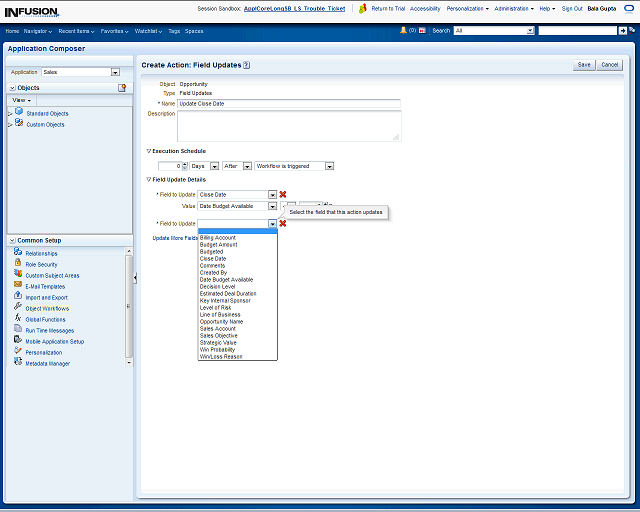
Task: Select Budget Amount from the field list
Action: pos(219,244)
